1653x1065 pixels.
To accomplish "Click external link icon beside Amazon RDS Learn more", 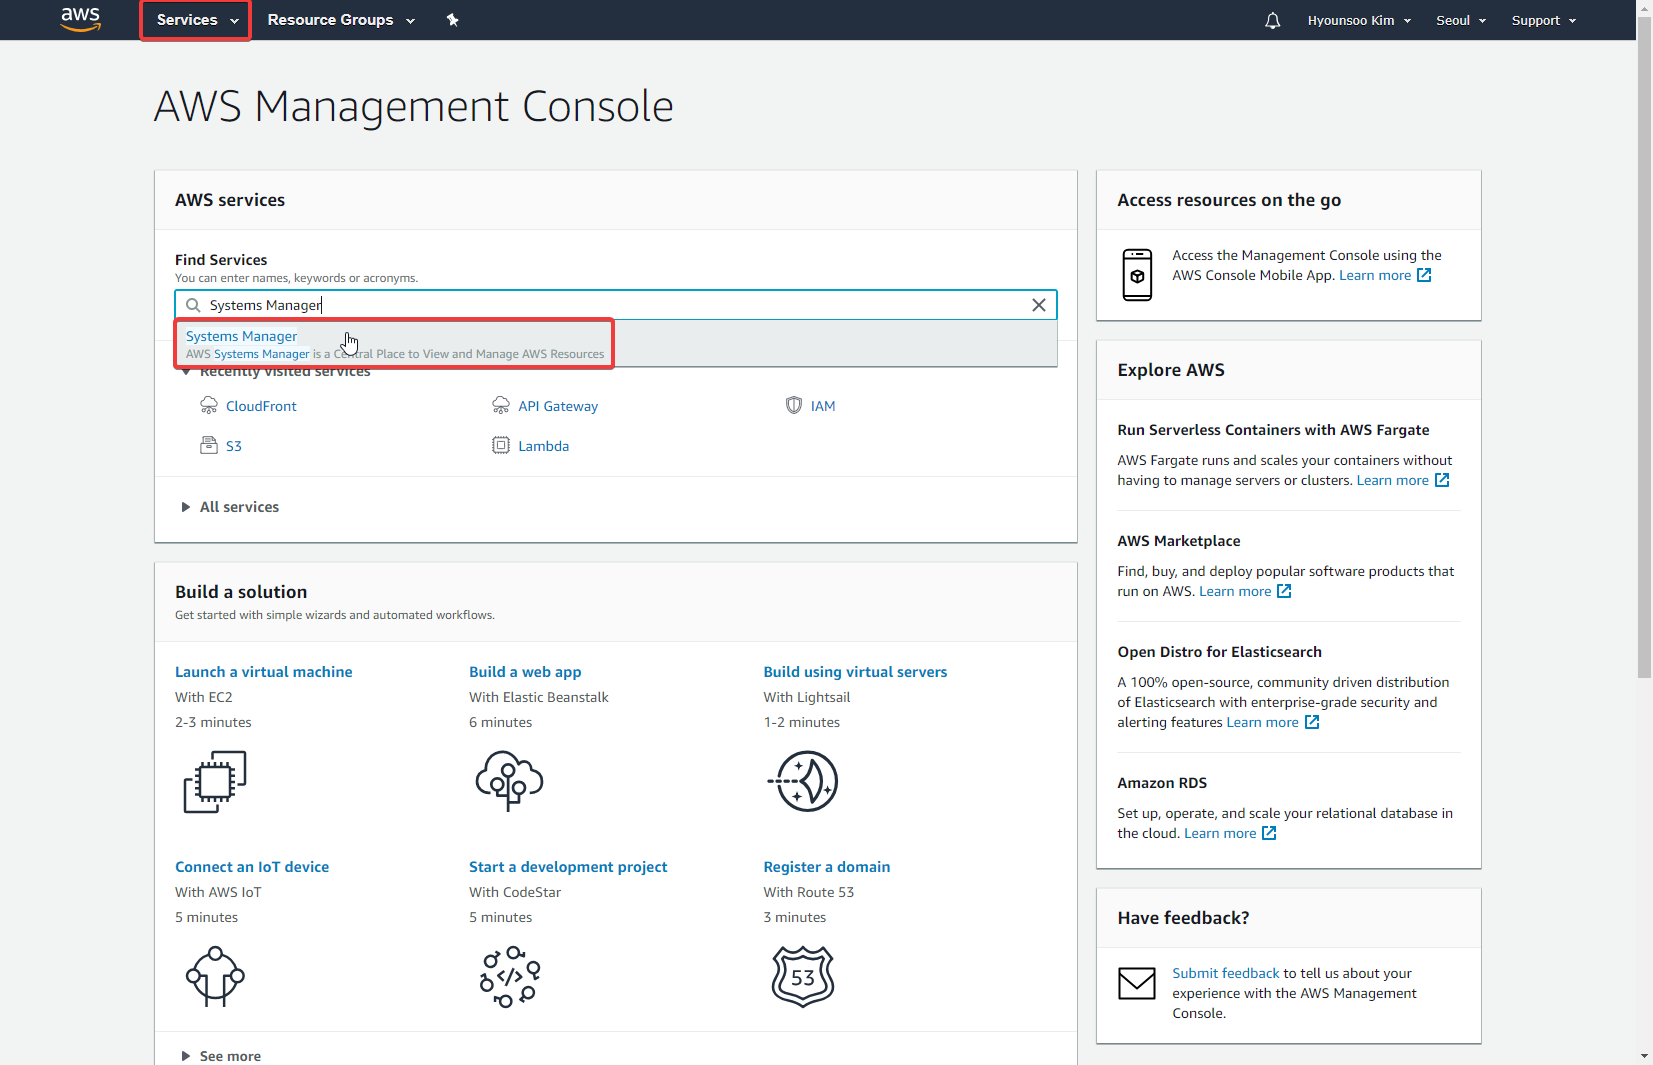I will point(1269,833).
